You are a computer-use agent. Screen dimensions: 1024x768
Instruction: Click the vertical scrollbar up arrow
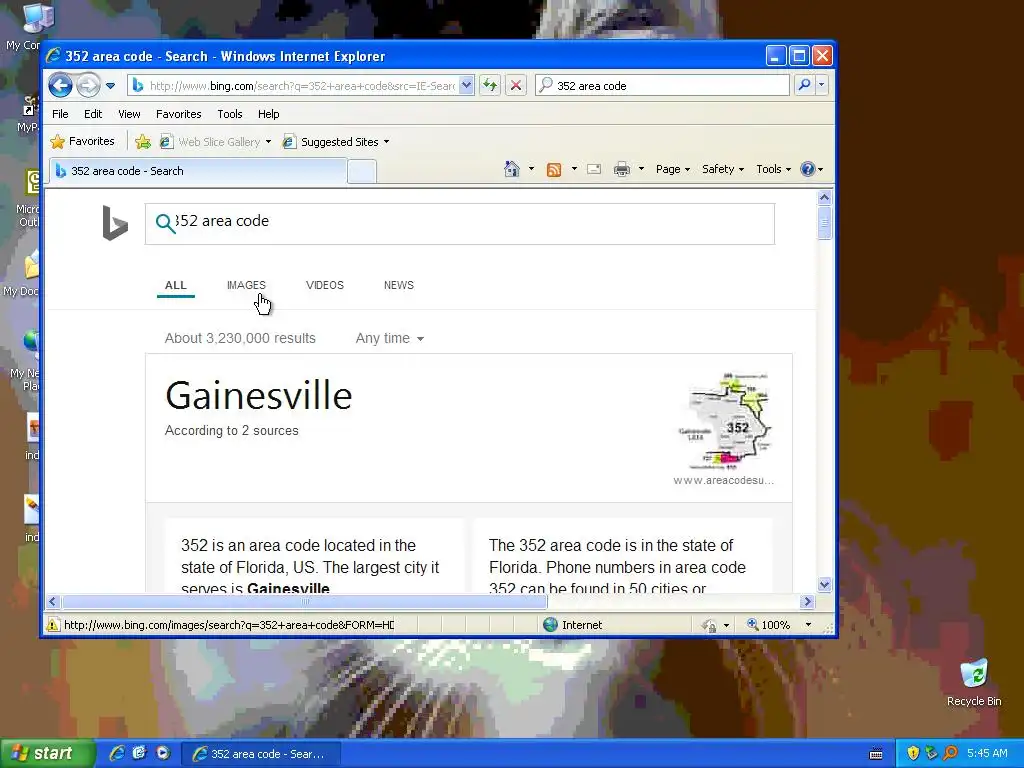point(824,197)
